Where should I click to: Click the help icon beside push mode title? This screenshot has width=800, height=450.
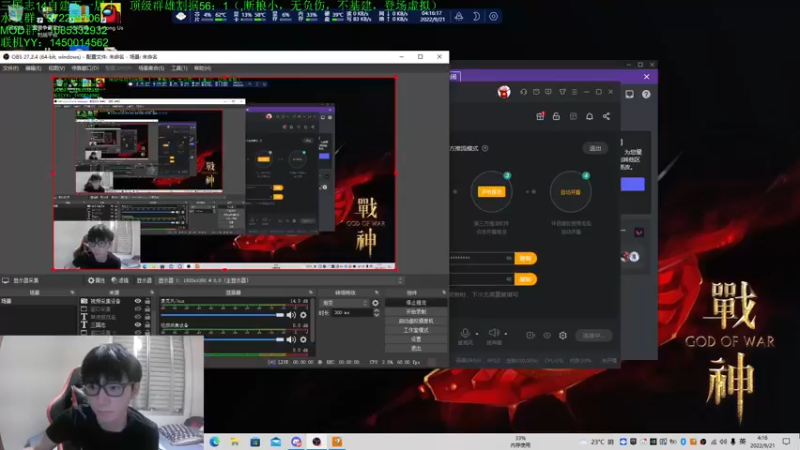click(485, 148)
